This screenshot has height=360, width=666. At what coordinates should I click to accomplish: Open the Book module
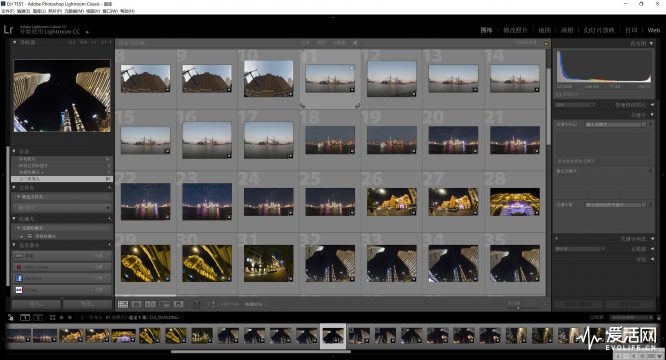click(567, 30)
